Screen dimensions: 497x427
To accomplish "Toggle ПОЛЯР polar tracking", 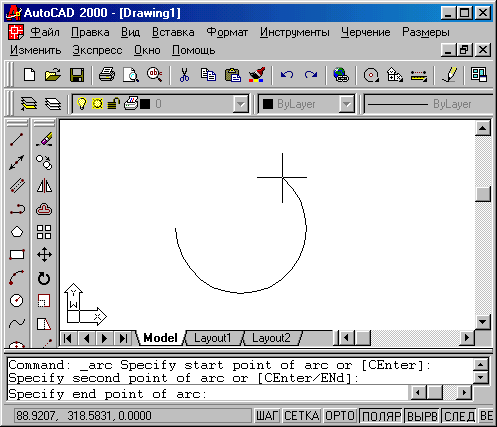I will (x=381, y=416).
